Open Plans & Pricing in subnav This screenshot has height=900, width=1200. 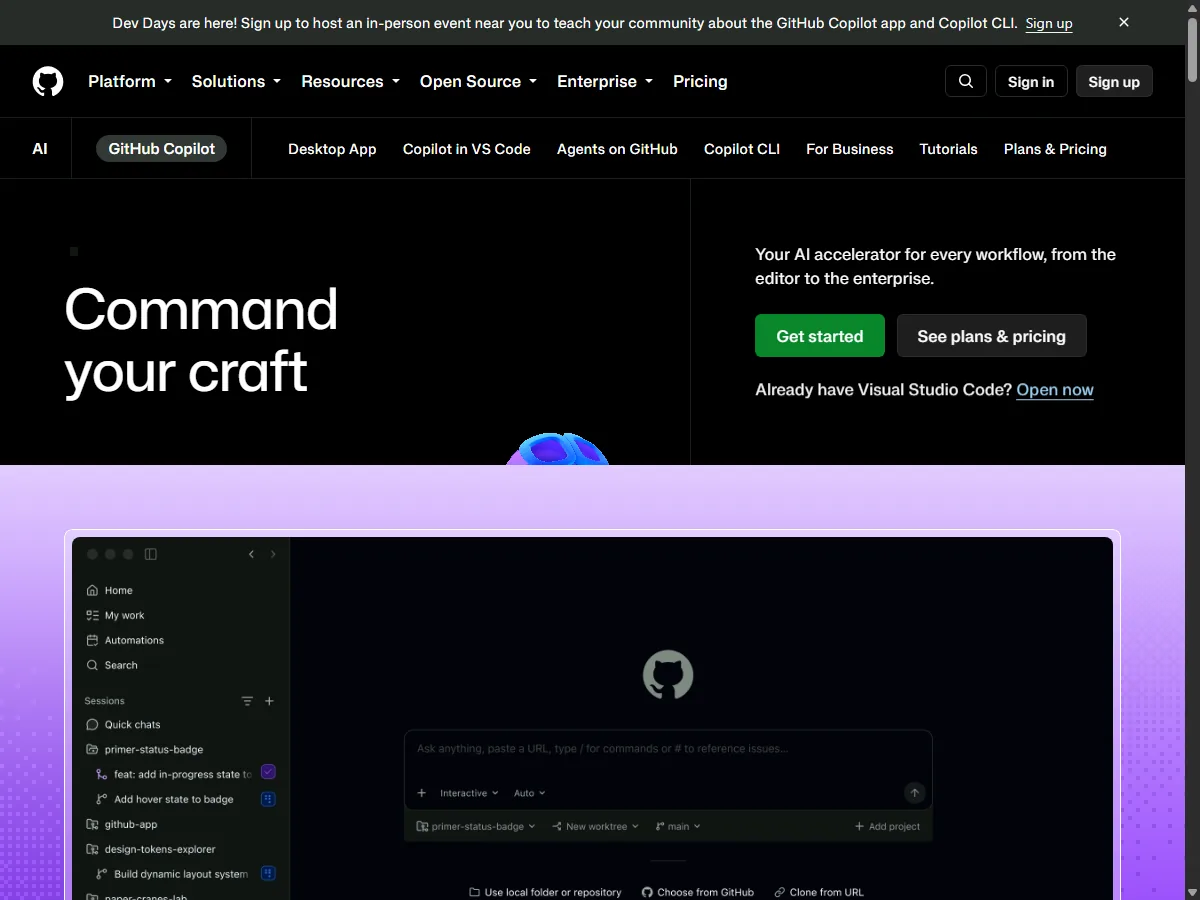1055,149
